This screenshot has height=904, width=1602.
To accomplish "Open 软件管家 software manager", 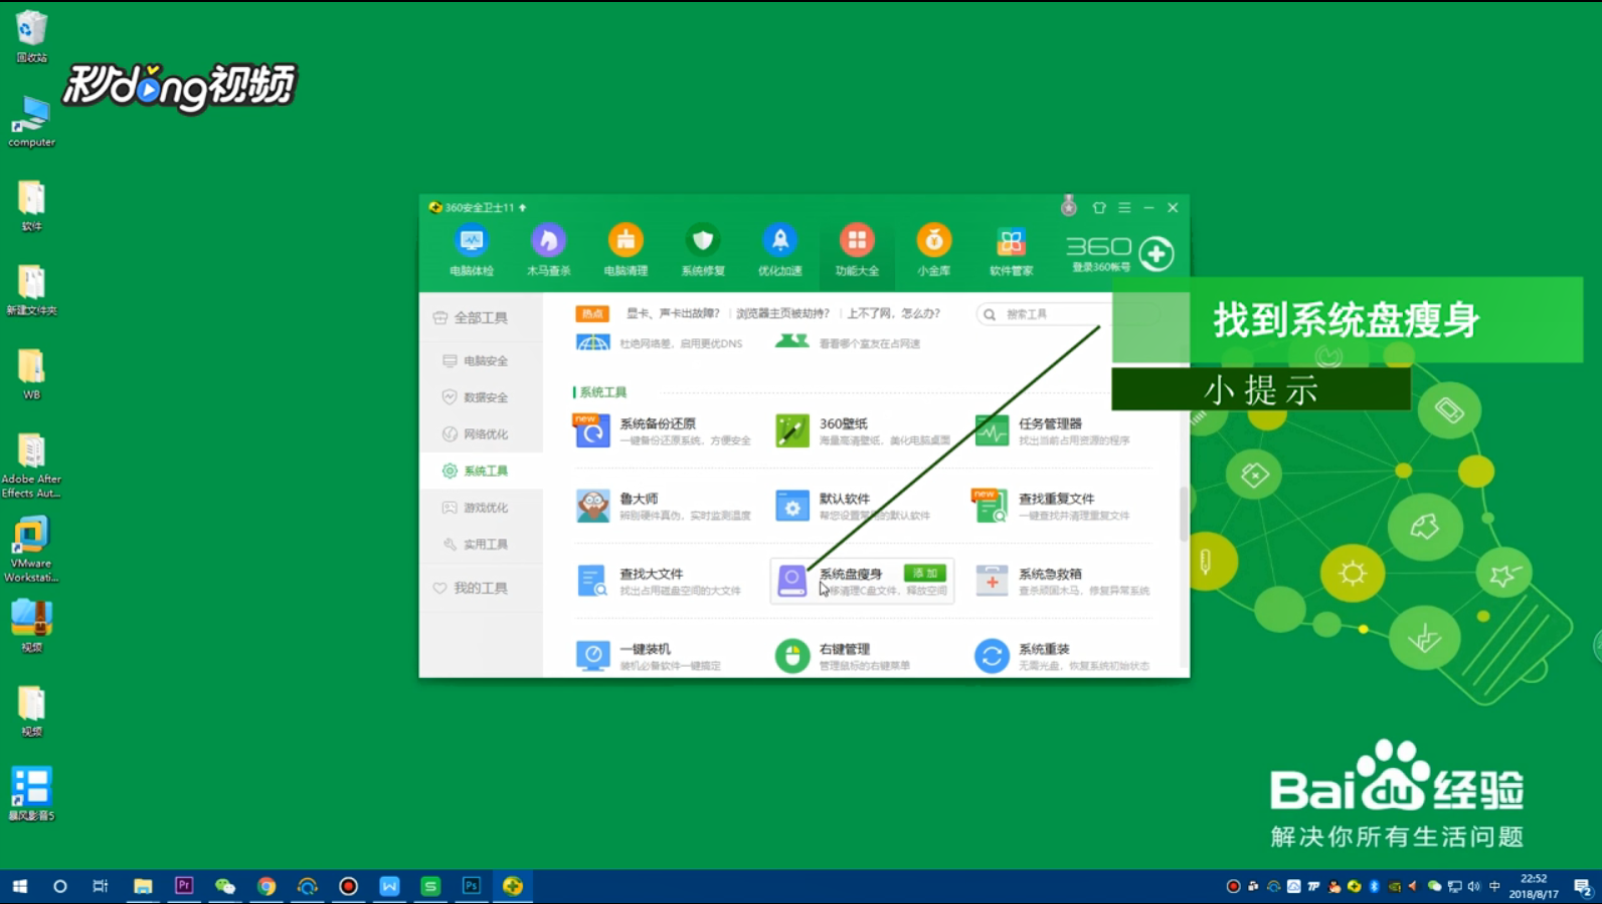I will 1011,250.
